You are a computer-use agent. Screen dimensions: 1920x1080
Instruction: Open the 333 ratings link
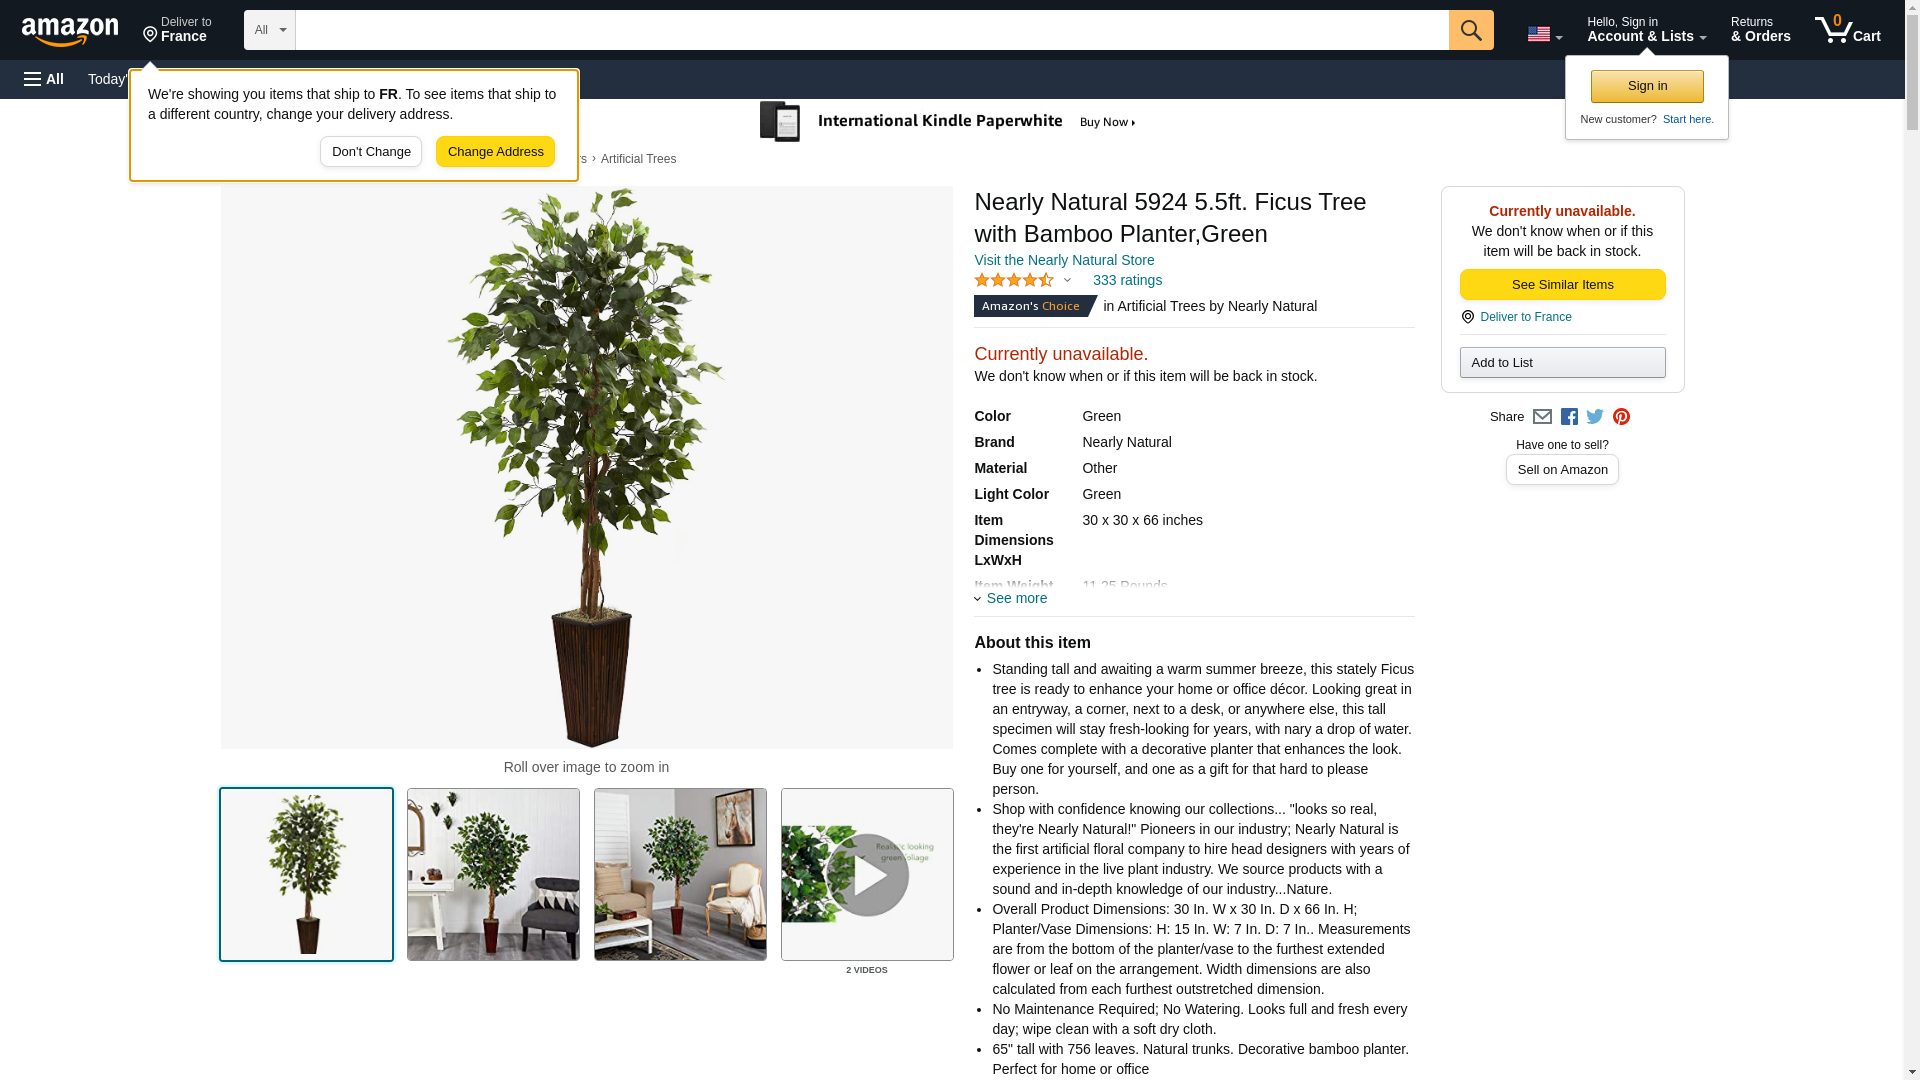[x=1127, y=280]
